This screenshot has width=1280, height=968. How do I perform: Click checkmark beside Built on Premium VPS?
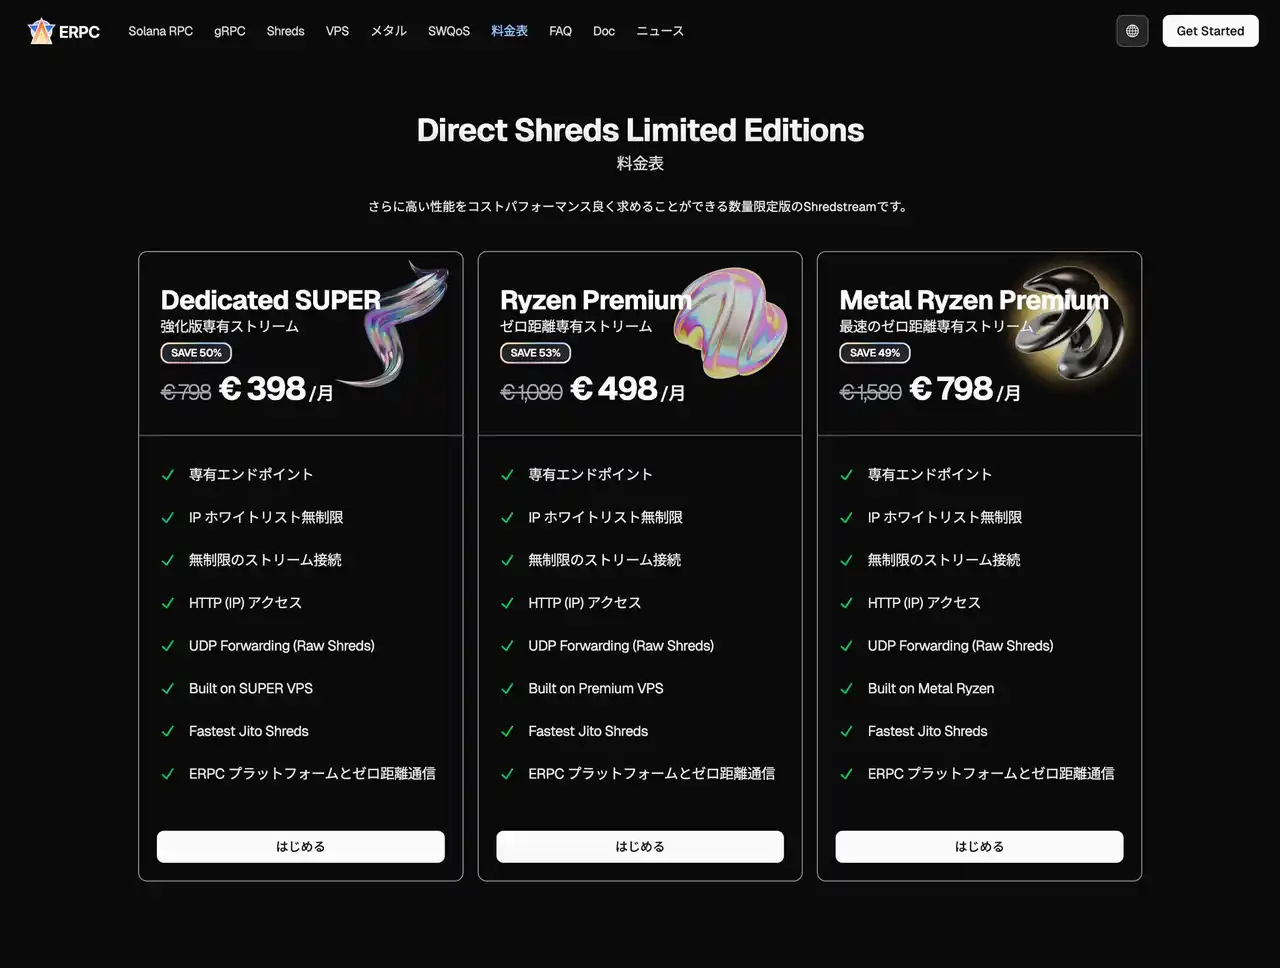click(507, 689)
